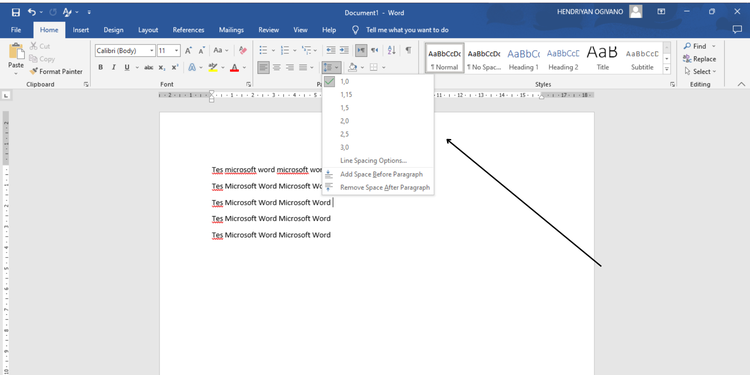Click the ruler tab selector icon
The width and height of the screenshot is (750, 375).
click(6, 96)
